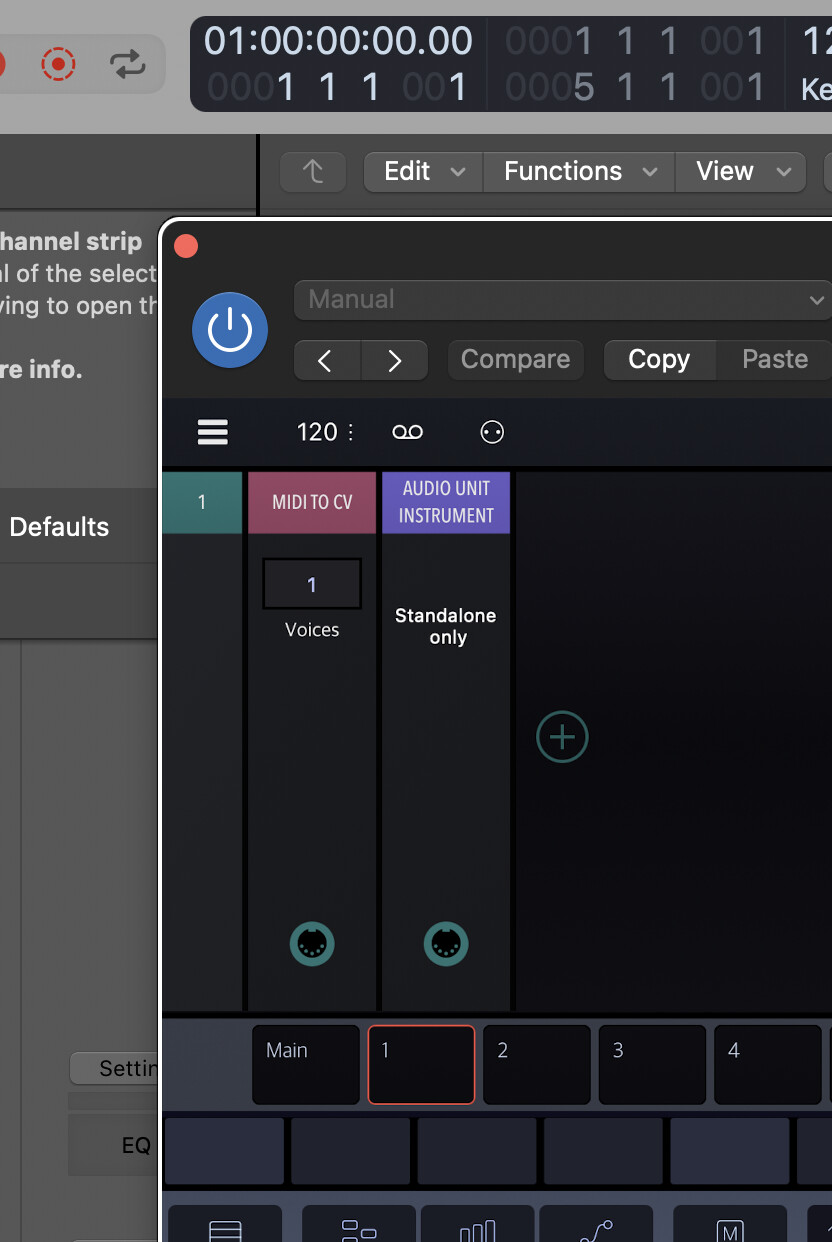Toggle the plugin power bypass button
The image size is (832, 1242).
pyautogui.click(x=230, y=330)
